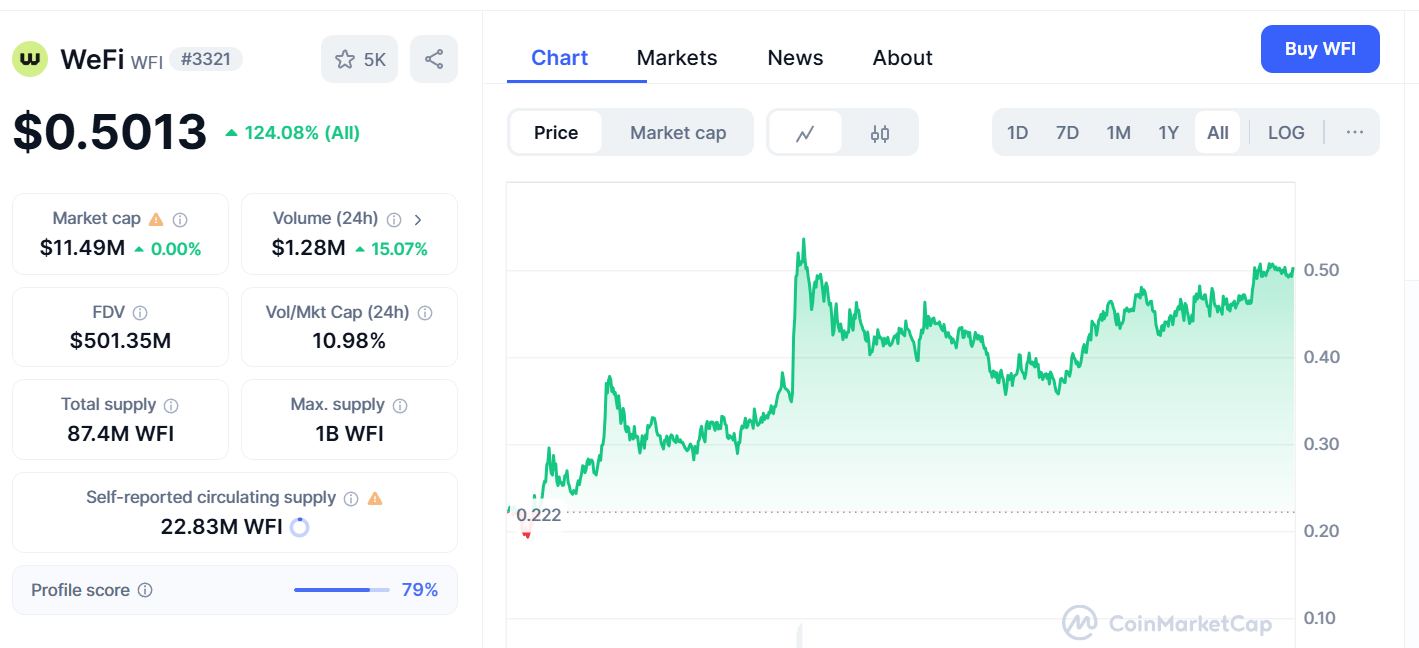Open the chart more options ellipsis
The height and width of the screenshot is (648, 1419).
pos(1355,133)
